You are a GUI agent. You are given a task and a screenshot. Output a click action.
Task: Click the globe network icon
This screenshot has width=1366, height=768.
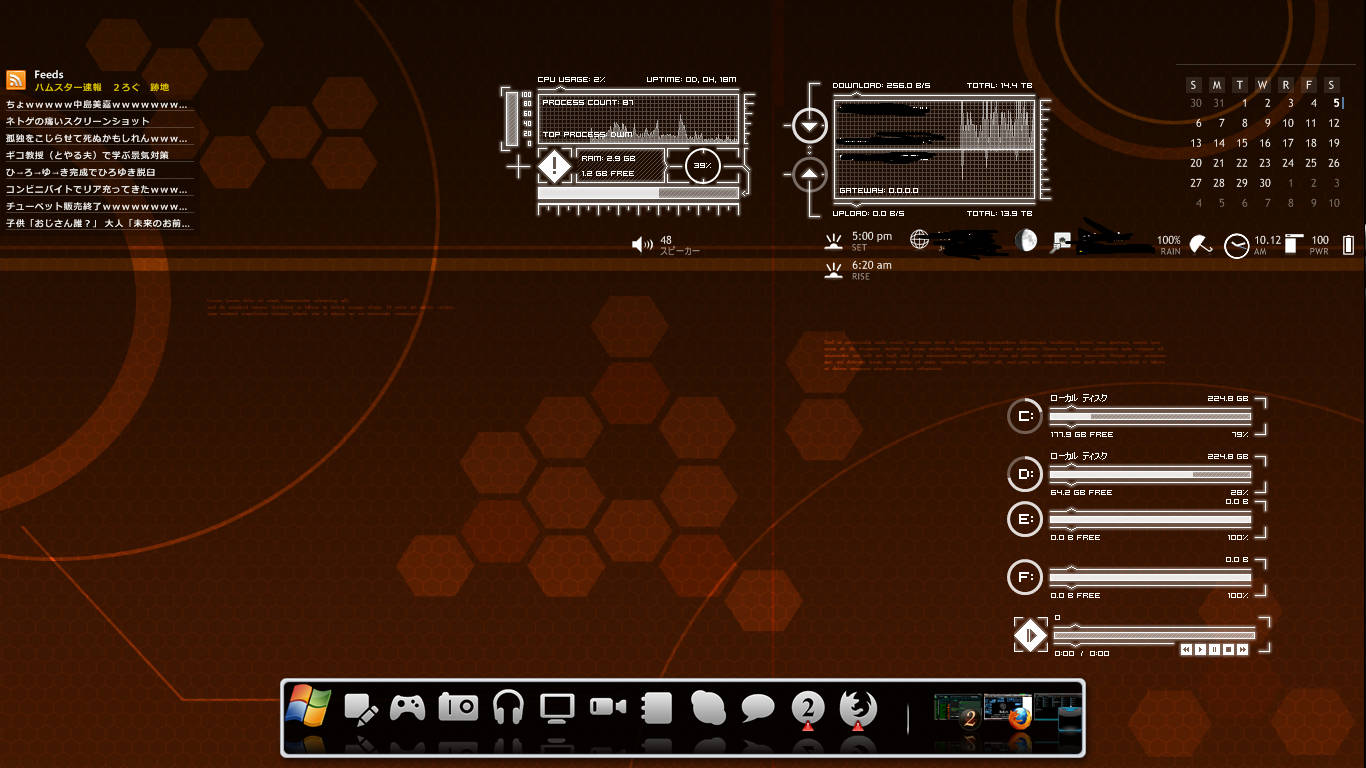(920, 239)
